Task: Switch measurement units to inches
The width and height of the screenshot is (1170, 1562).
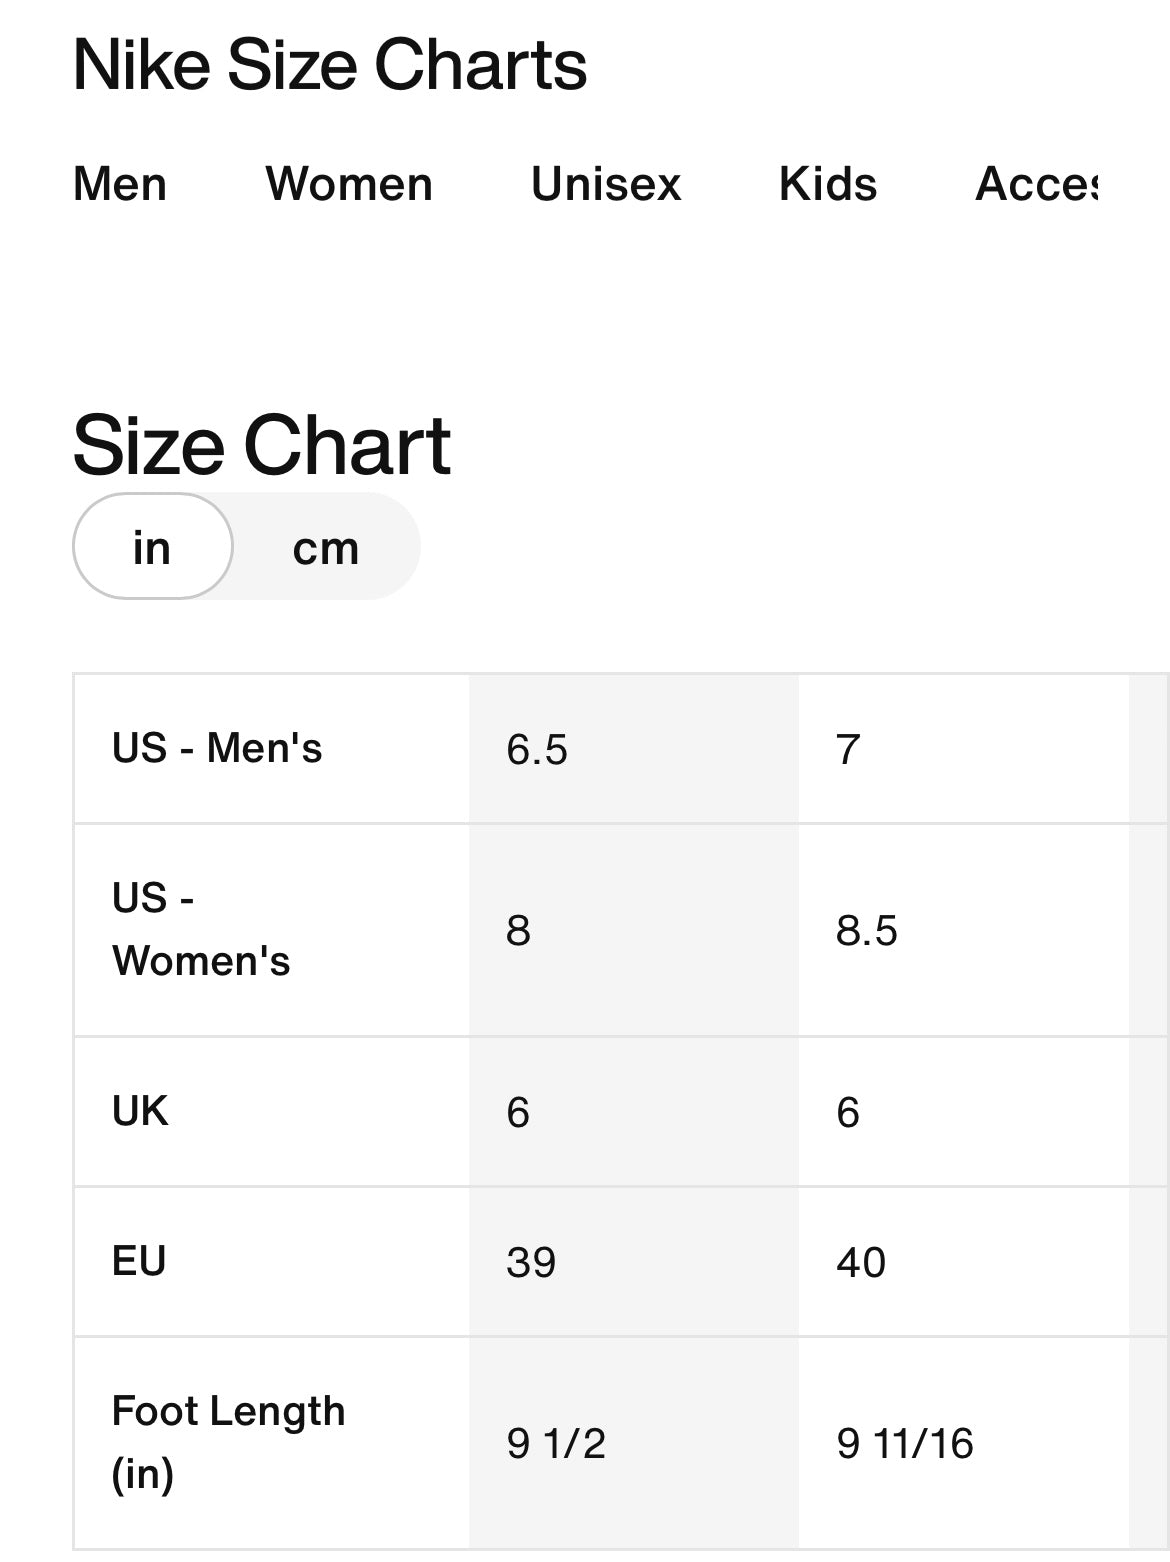Action: 152,548
